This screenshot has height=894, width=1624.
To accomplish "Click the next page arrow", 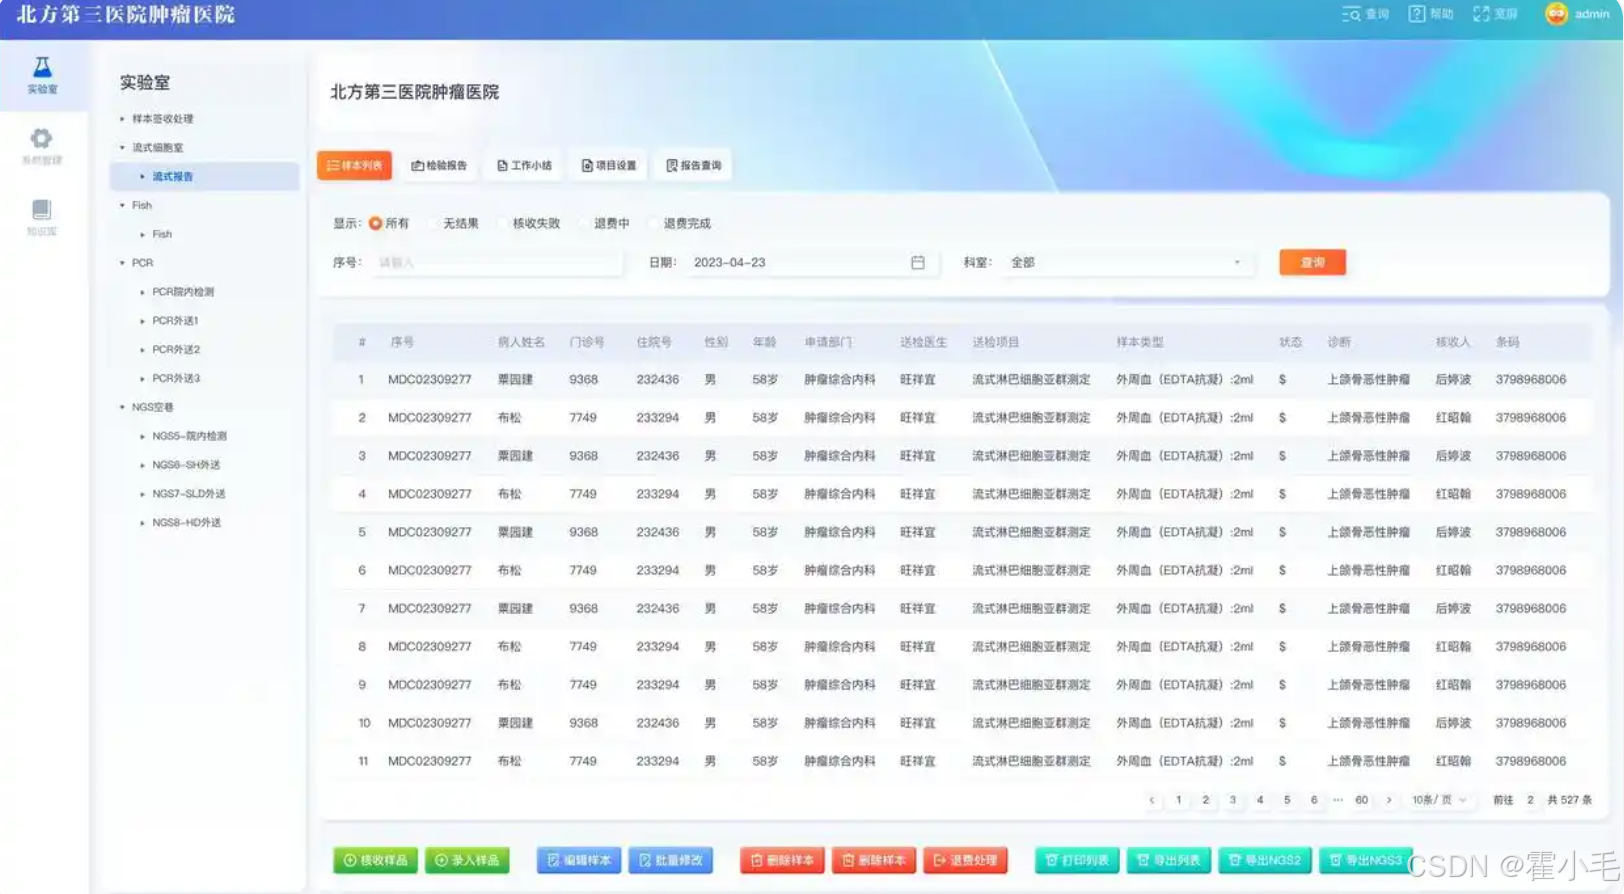I will (x=1389, y=800).
